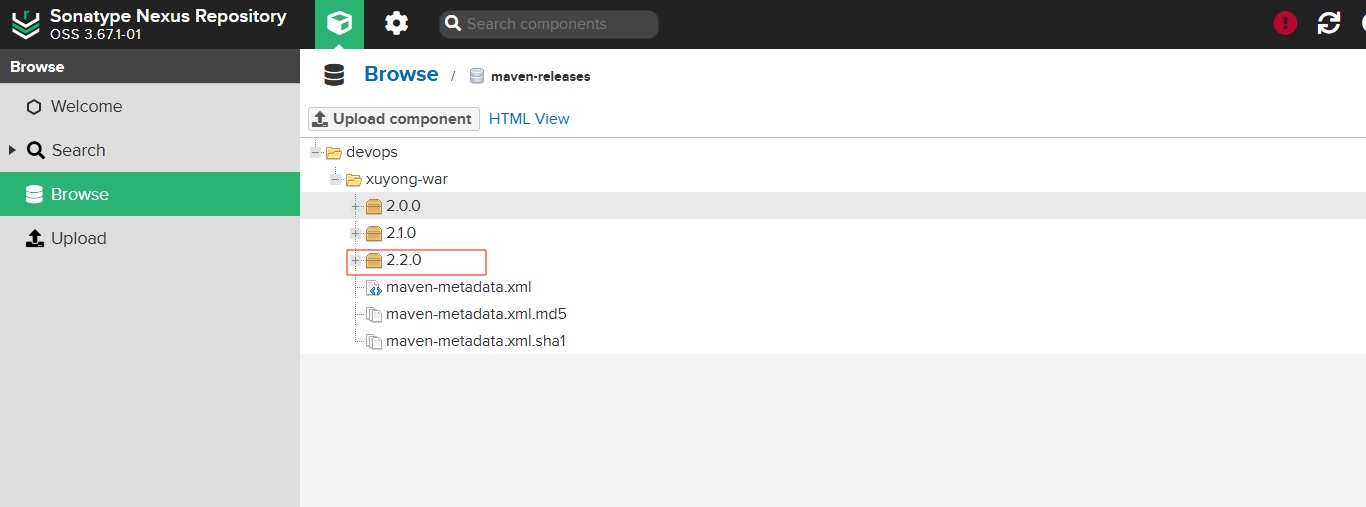Image resolution: width=1366 pixels, height=507 pixels.
Task: Click the Upload component button
Action: (x=394, y=119)
